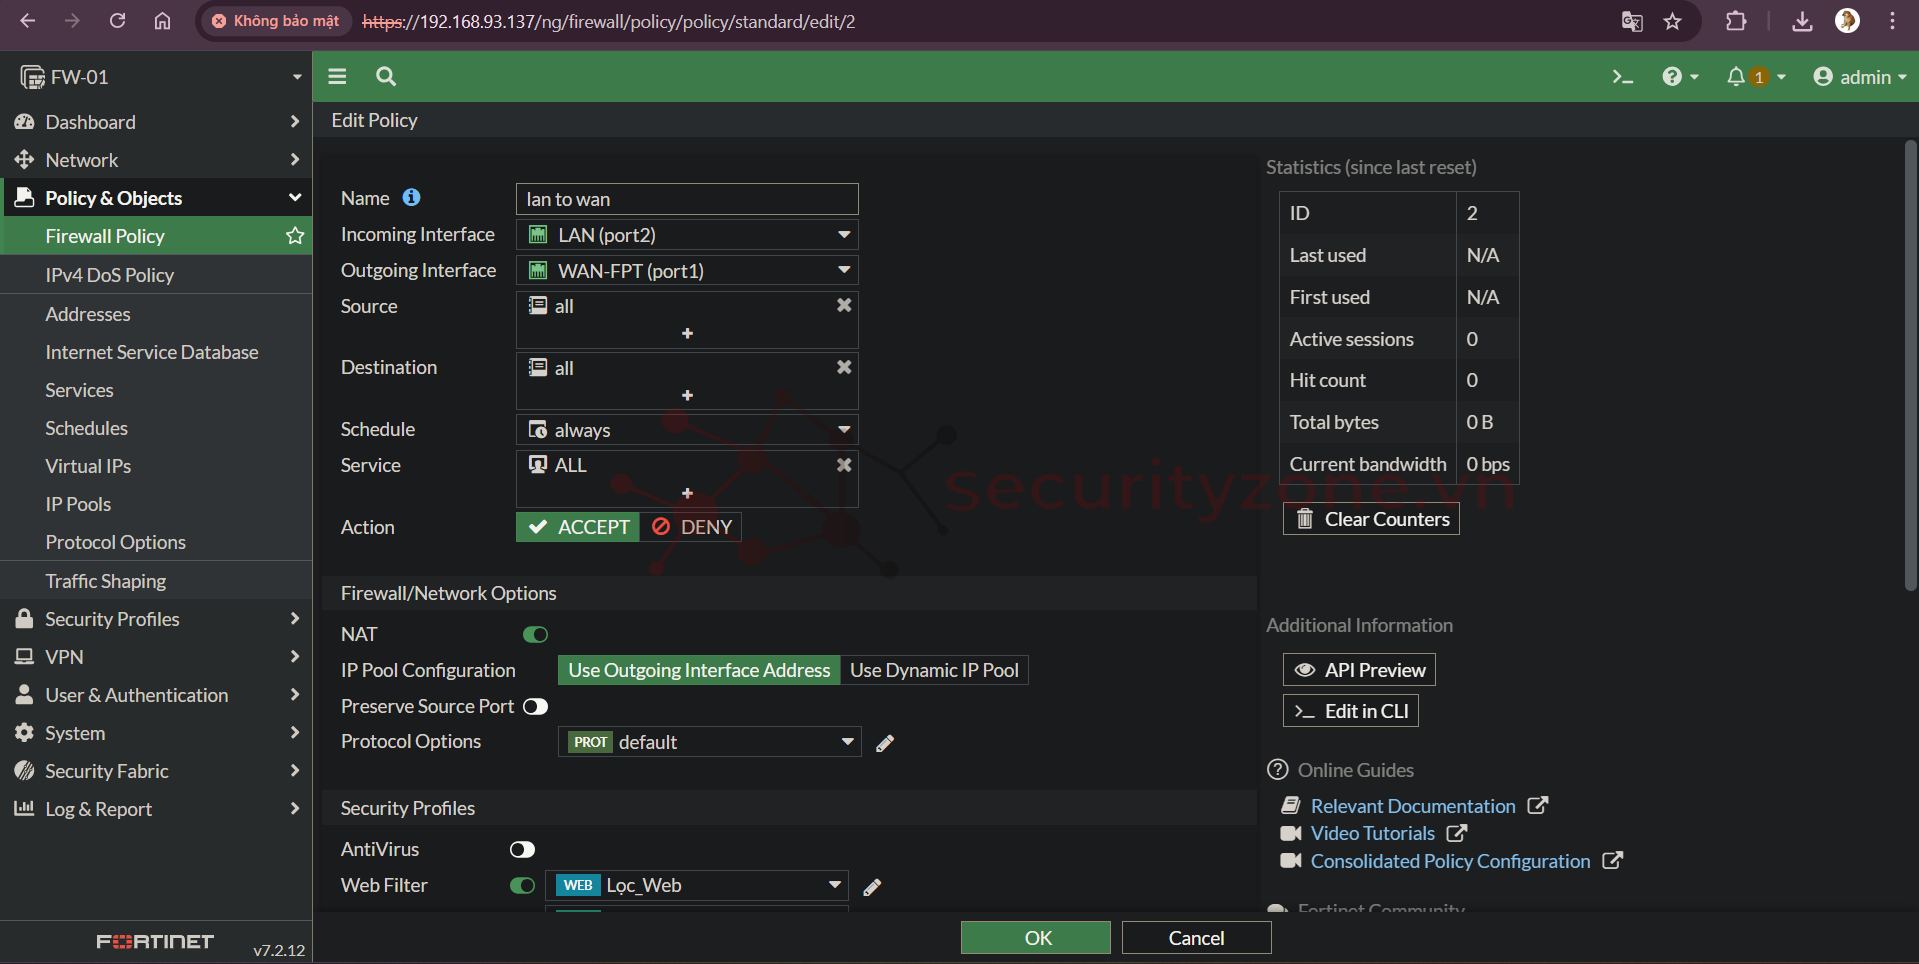Open the Schedule dropdown showing always
The height and width of the screenshot is (964, 1919).
pyautogui.click(x=687, y=430)
